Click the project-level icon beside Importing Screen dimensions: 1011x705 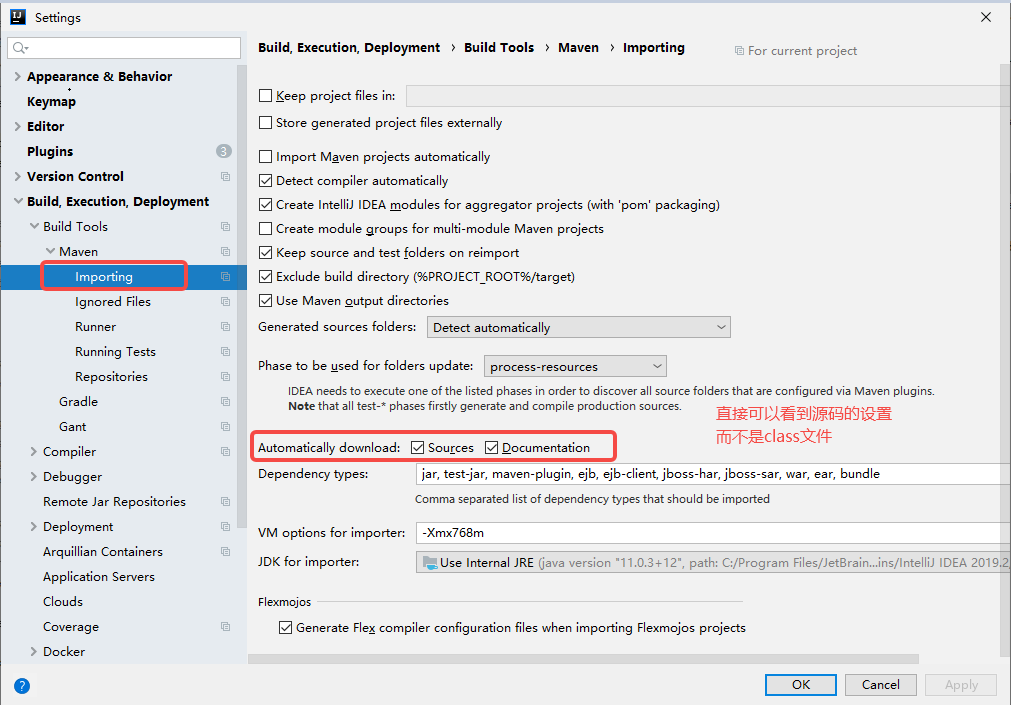(x=225, y=277)
